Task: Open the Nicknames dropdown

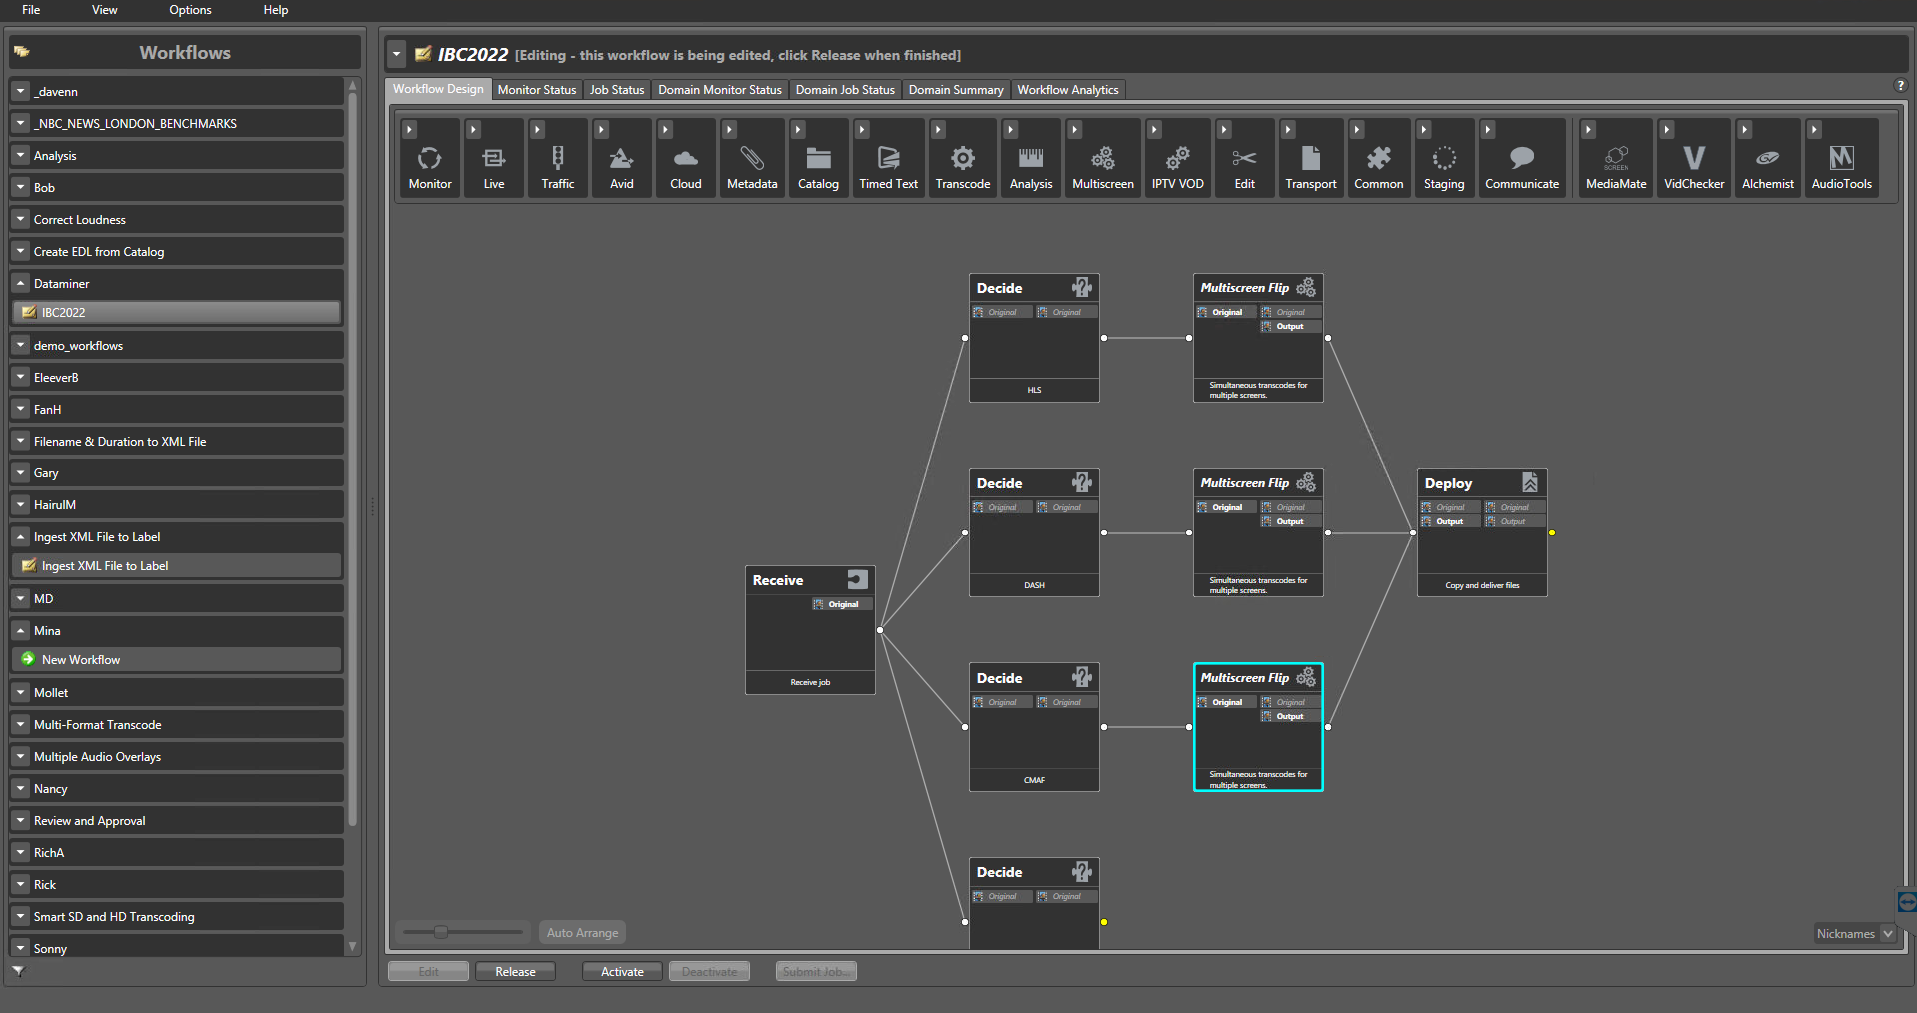Action: pyautogui.click(x=1855, y=933)
